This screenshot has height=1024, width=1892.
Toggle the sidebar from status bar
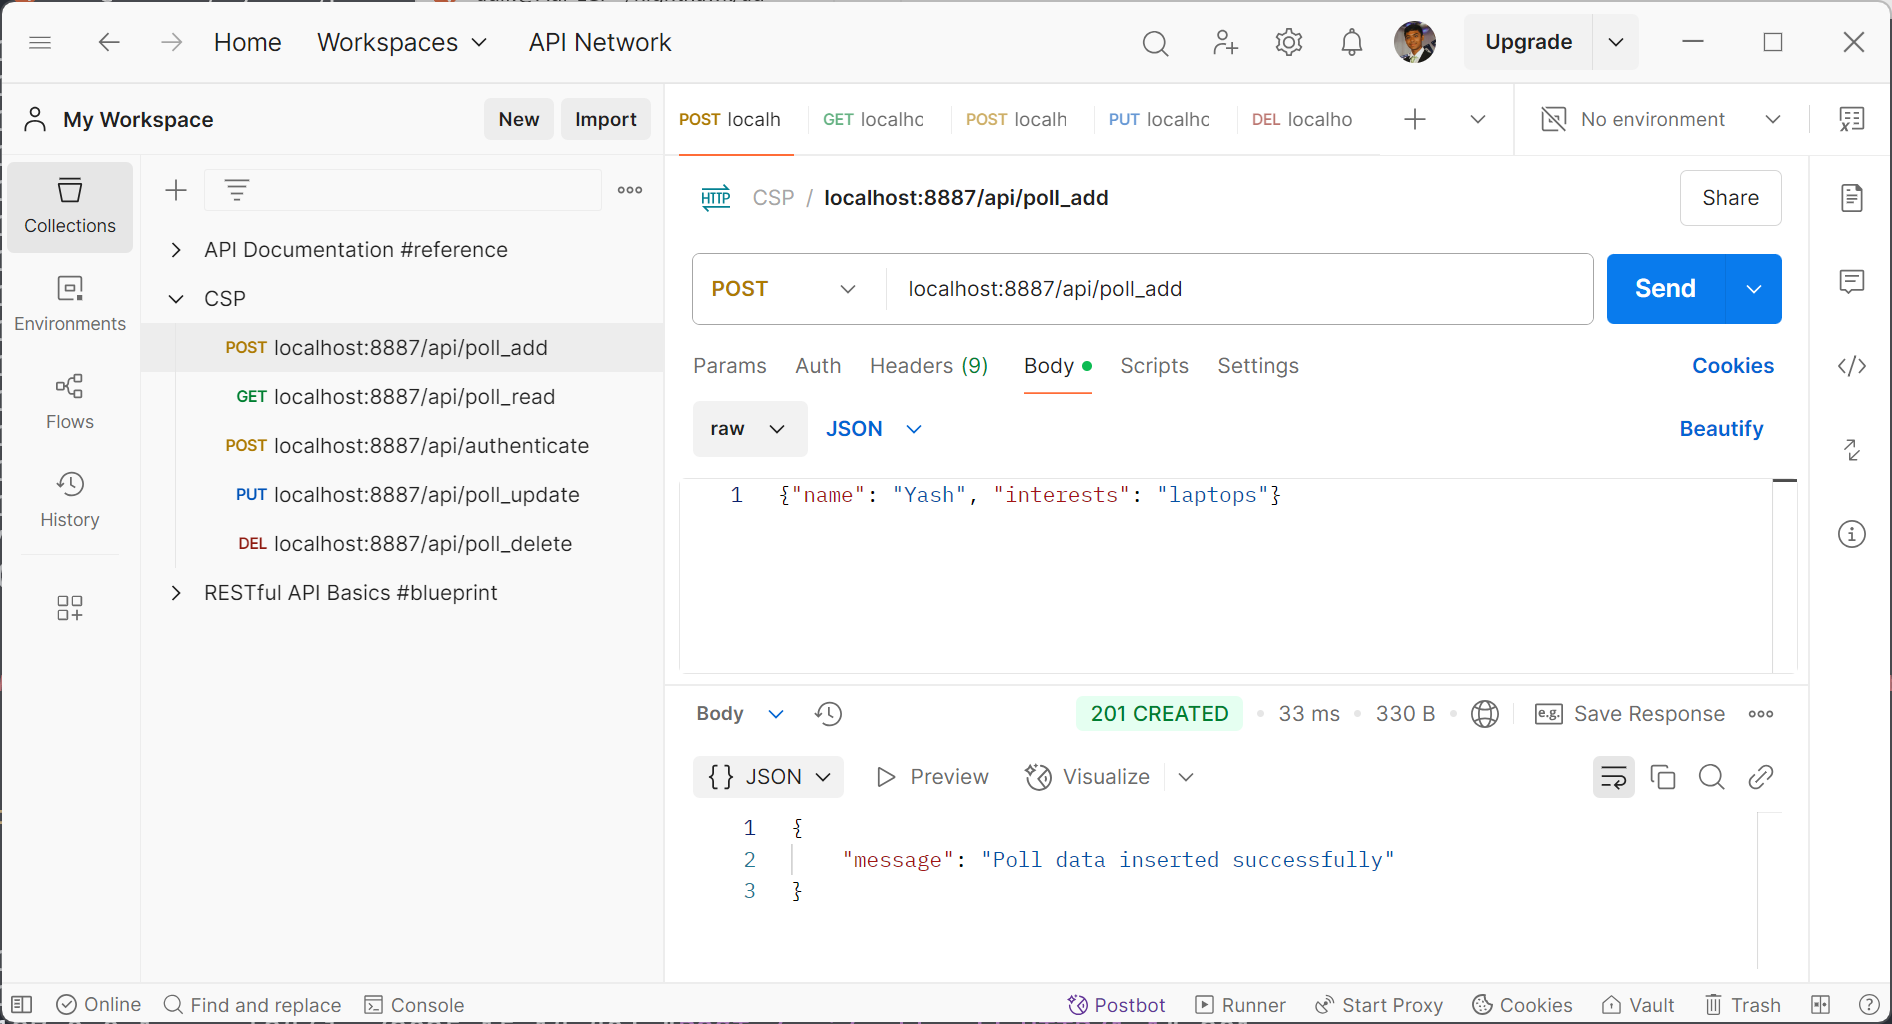pyautogui.click(x=22, y=1004)
